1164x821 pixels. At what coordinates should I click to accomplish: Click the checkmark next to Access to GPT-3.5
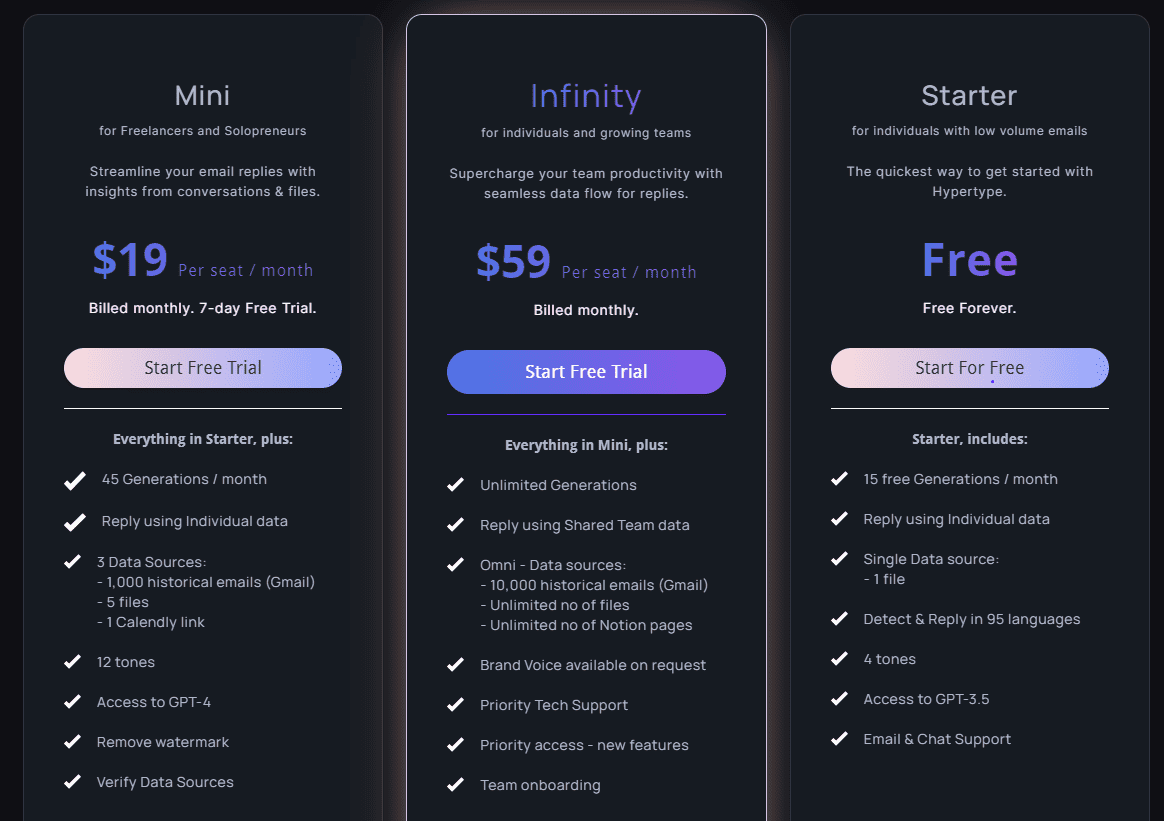tap(839, 699)
